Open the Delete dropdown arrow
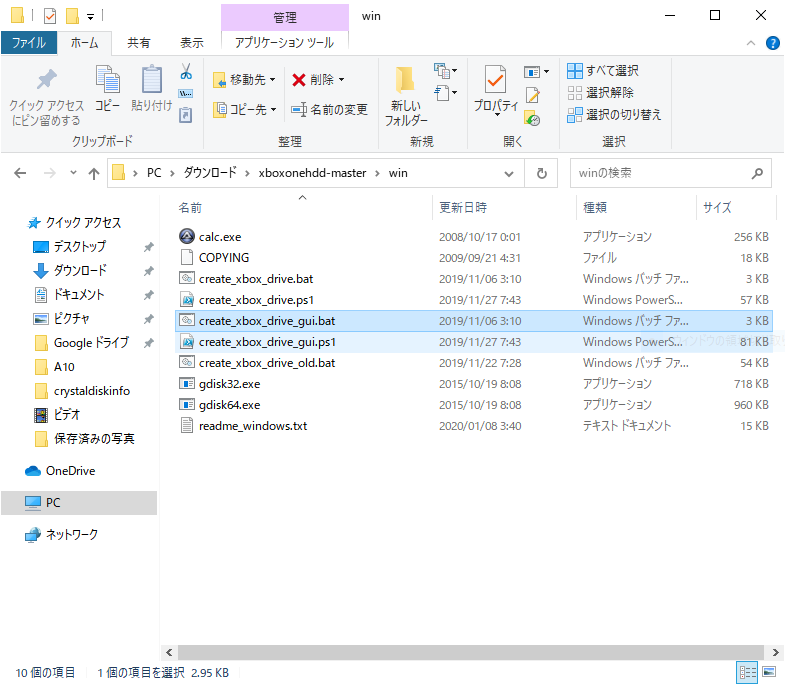785x685 pixels. coord(341,80)
